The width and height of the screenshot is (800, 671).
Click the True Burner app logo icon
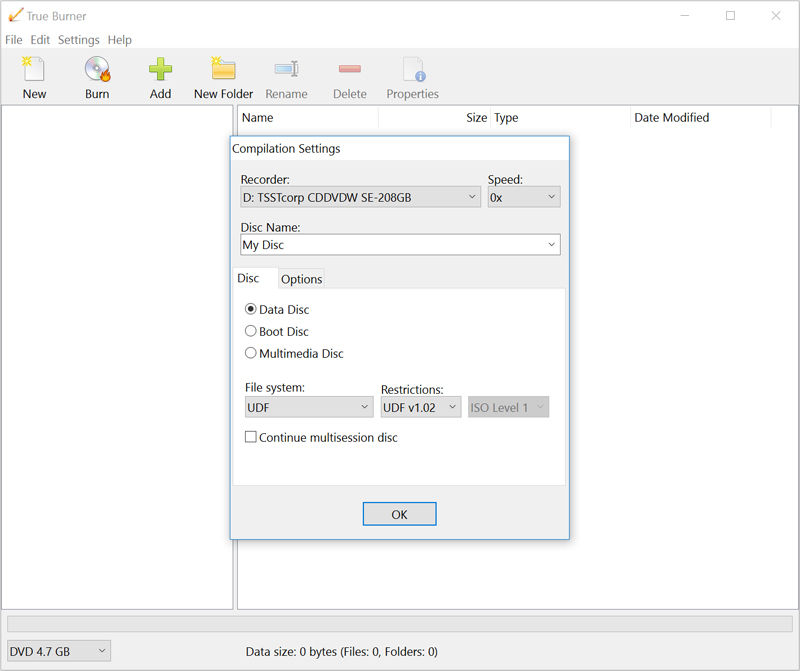coord(15,15)
